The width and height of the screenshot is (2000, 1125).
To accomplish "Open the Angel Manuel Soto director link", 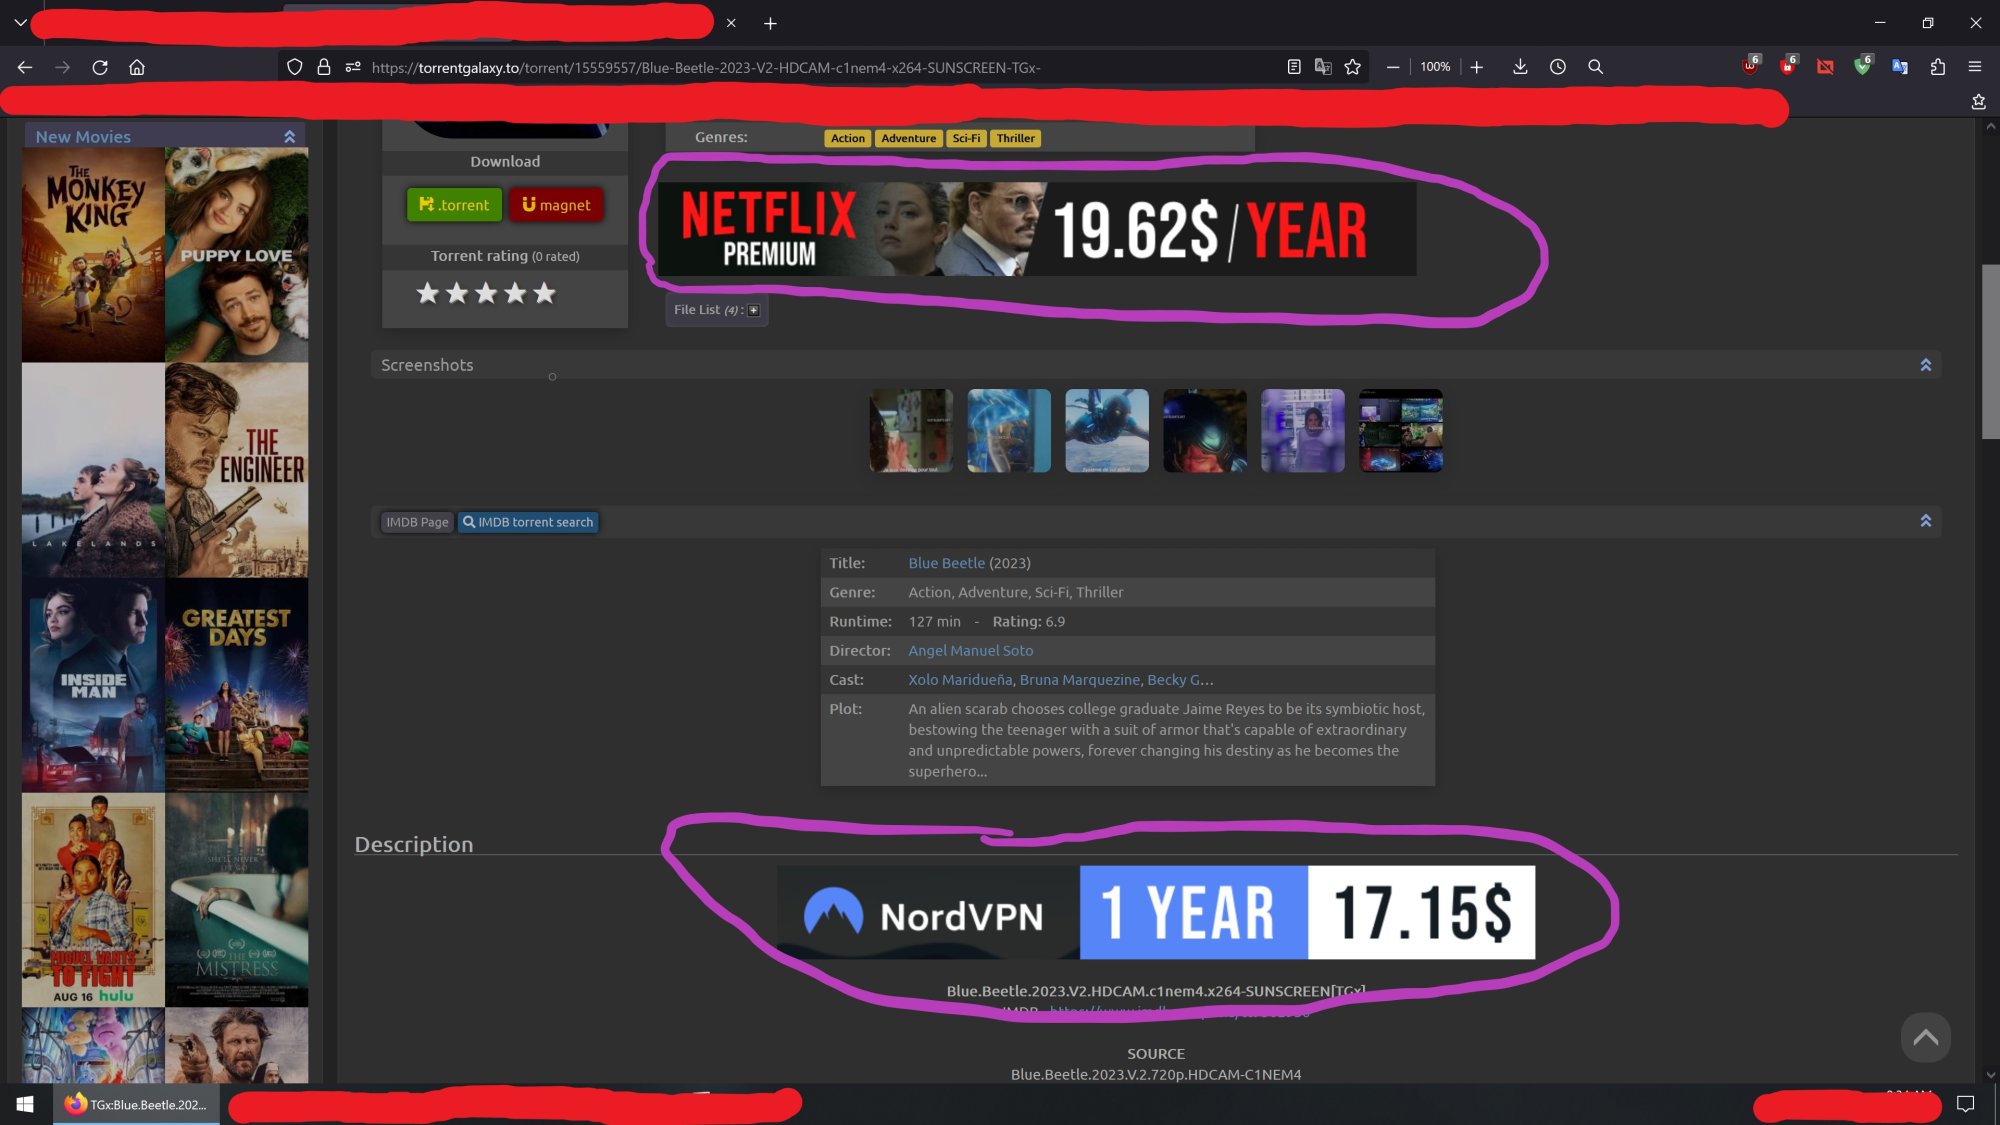I will (x=970, y=650).
